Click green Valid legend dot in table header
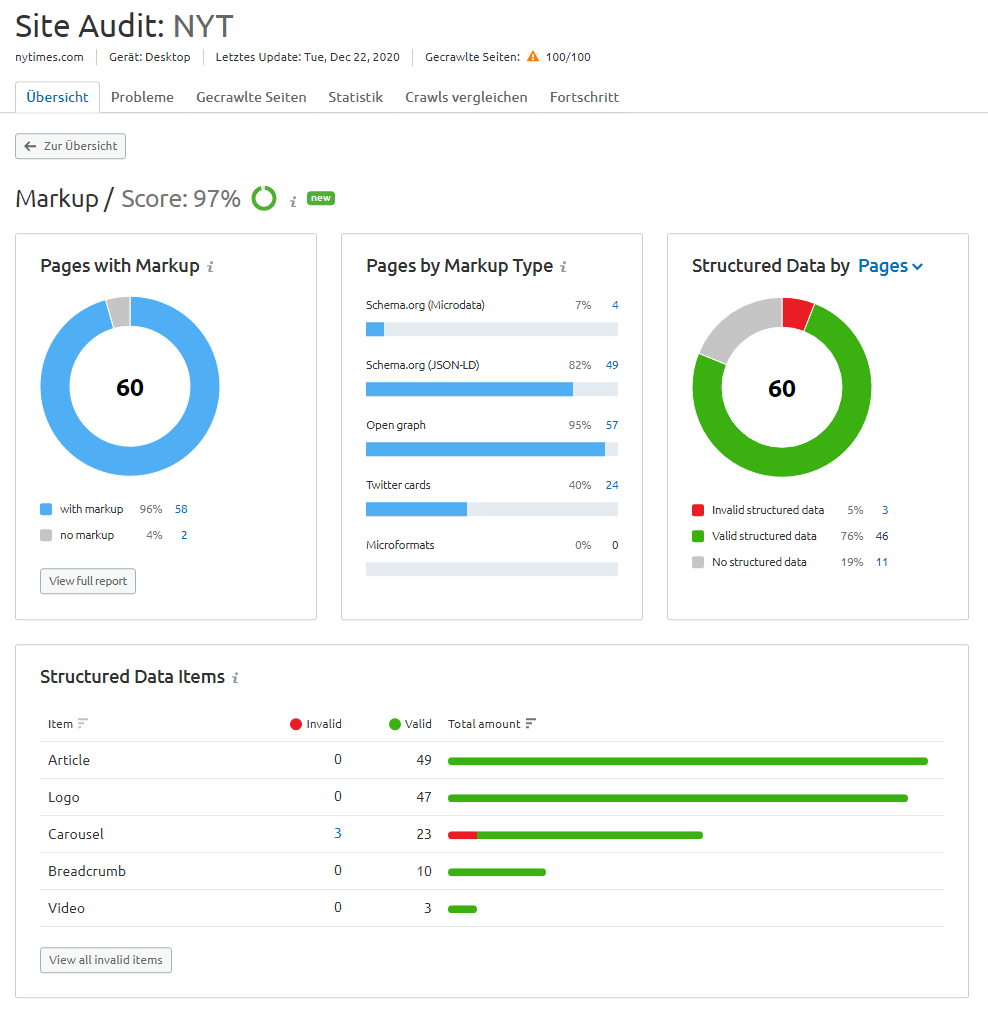988x1018 pixels. [395, 724]
